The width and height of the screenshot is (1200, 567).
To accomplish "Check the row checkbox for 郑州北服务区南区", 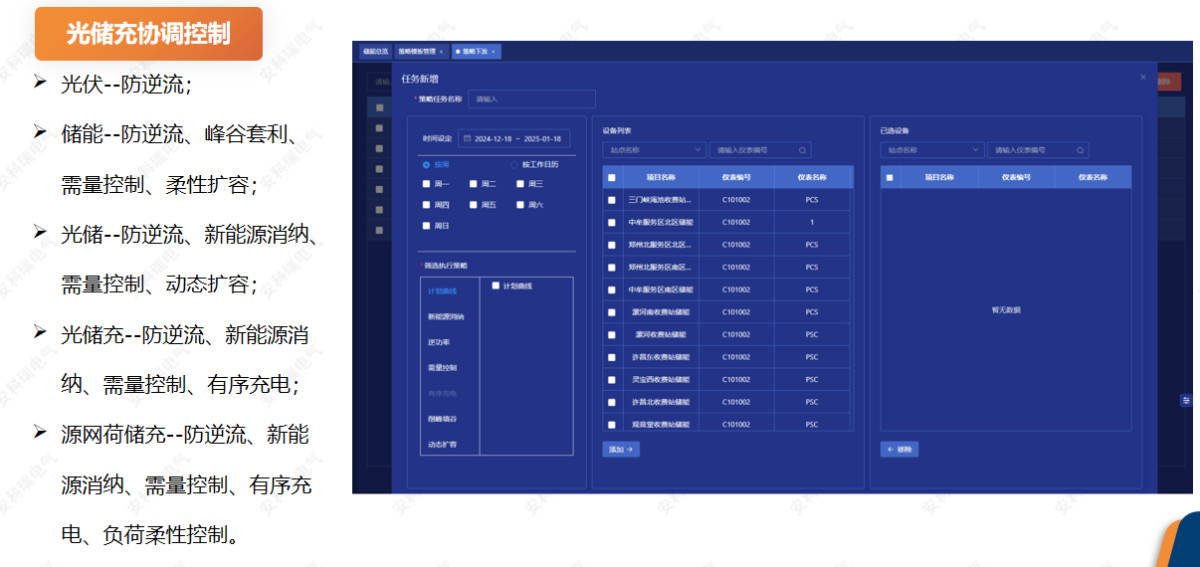I will 612,267.
